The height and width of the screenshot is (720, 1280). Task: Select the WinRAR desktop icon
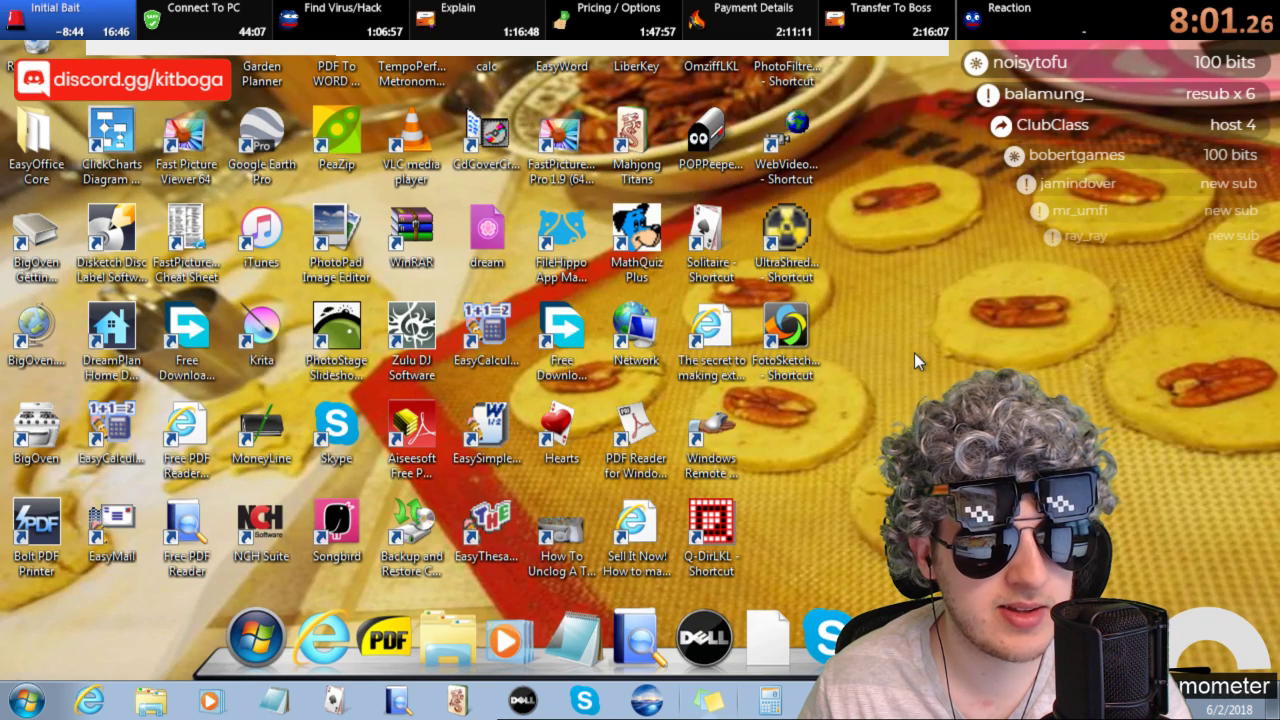411,229
